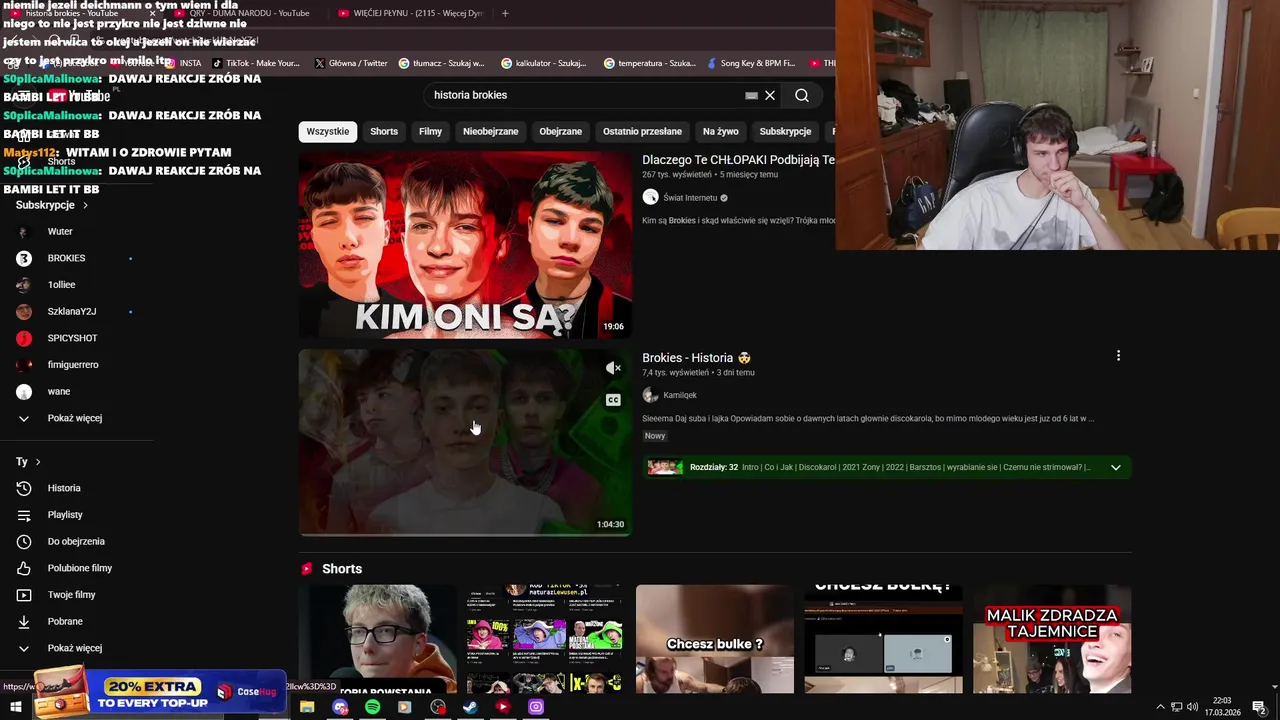Select the Na żywo filter chip

pos(720,131)
